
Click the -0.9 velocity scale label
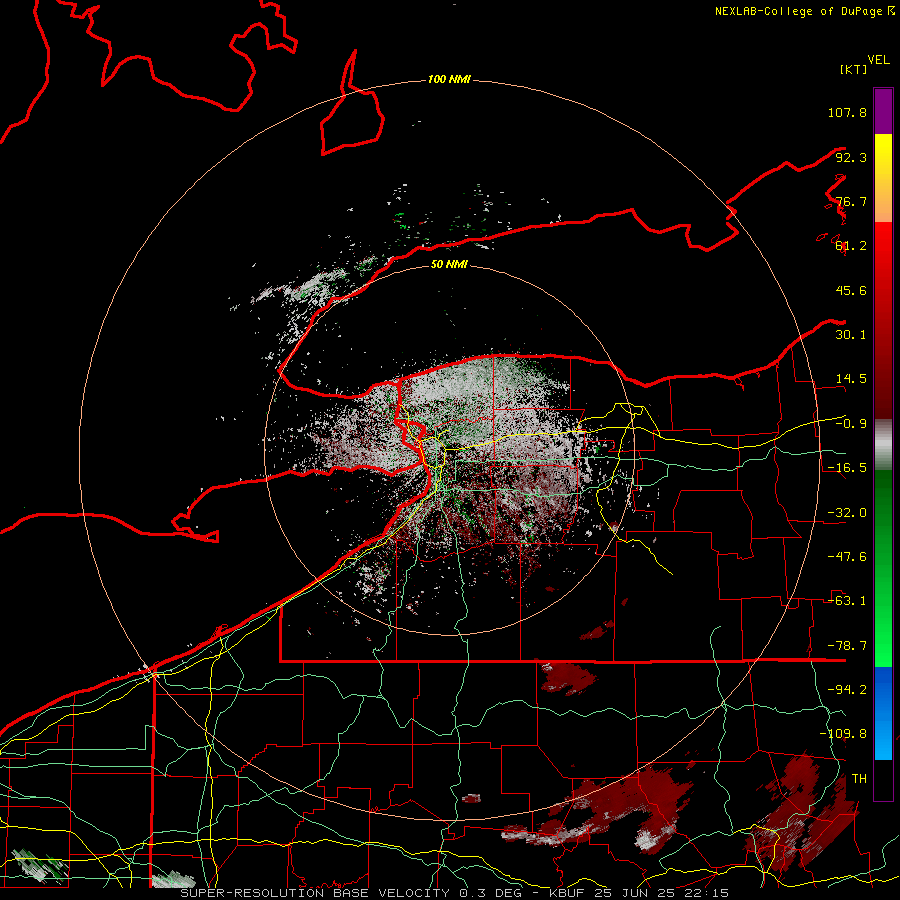point(851,424)
